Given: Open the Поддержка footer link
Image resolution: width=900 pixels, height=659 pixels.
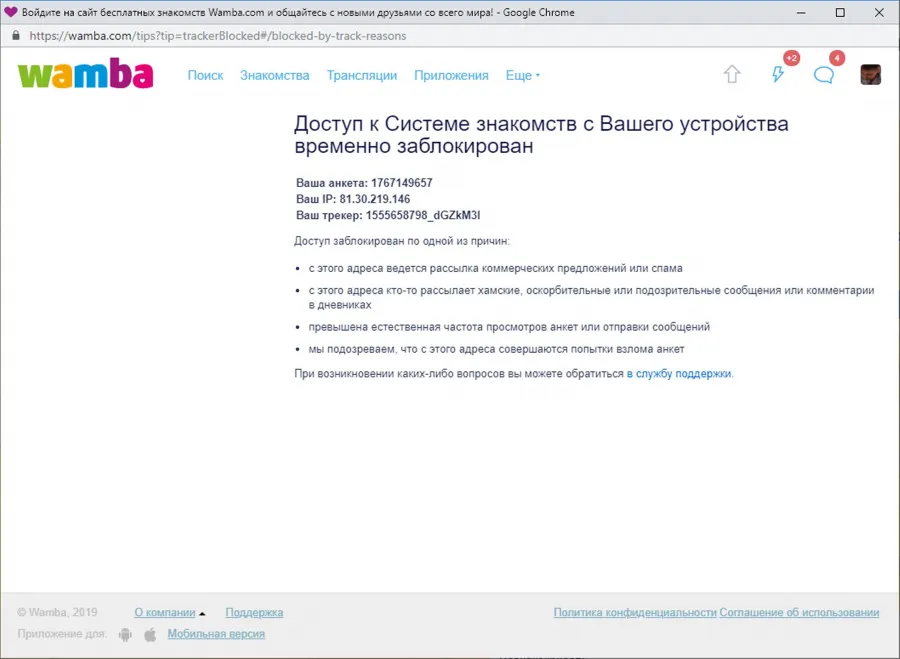Looking at the screenshot, I should 254,613.
